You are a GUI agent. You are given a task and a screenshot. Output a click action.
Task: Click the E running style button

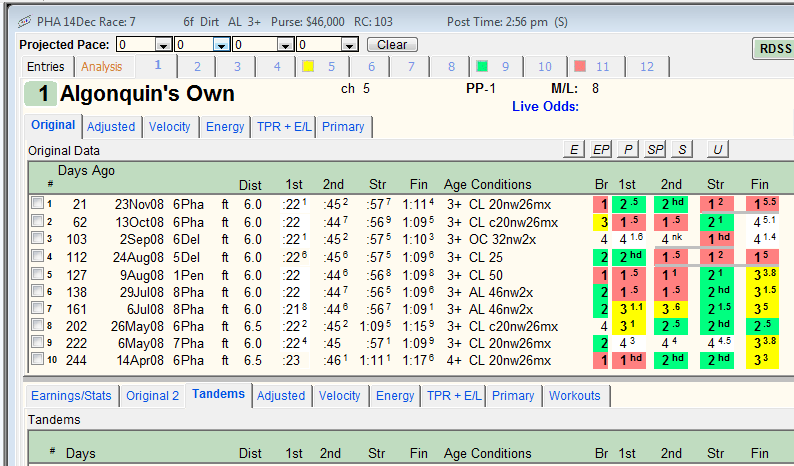(x=574, y=149)
